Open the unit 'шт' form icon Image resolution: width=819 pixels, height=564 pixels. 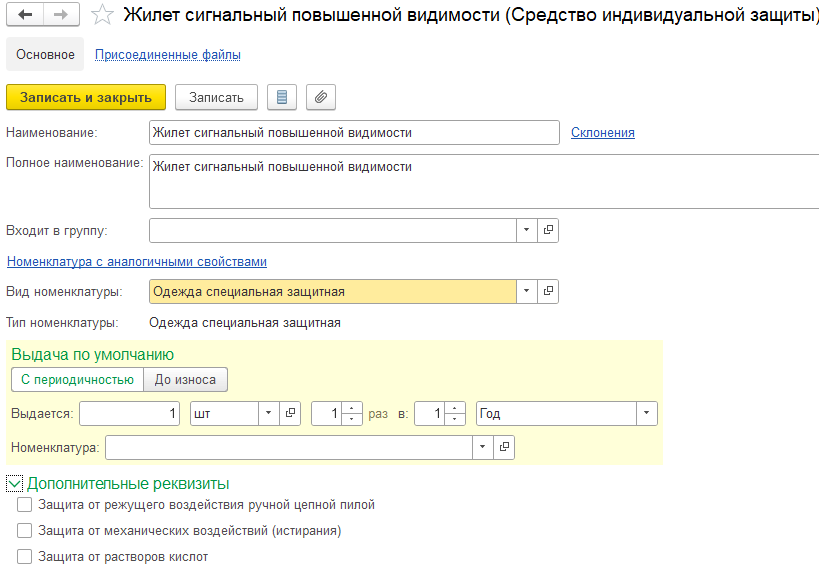point(290,413)
